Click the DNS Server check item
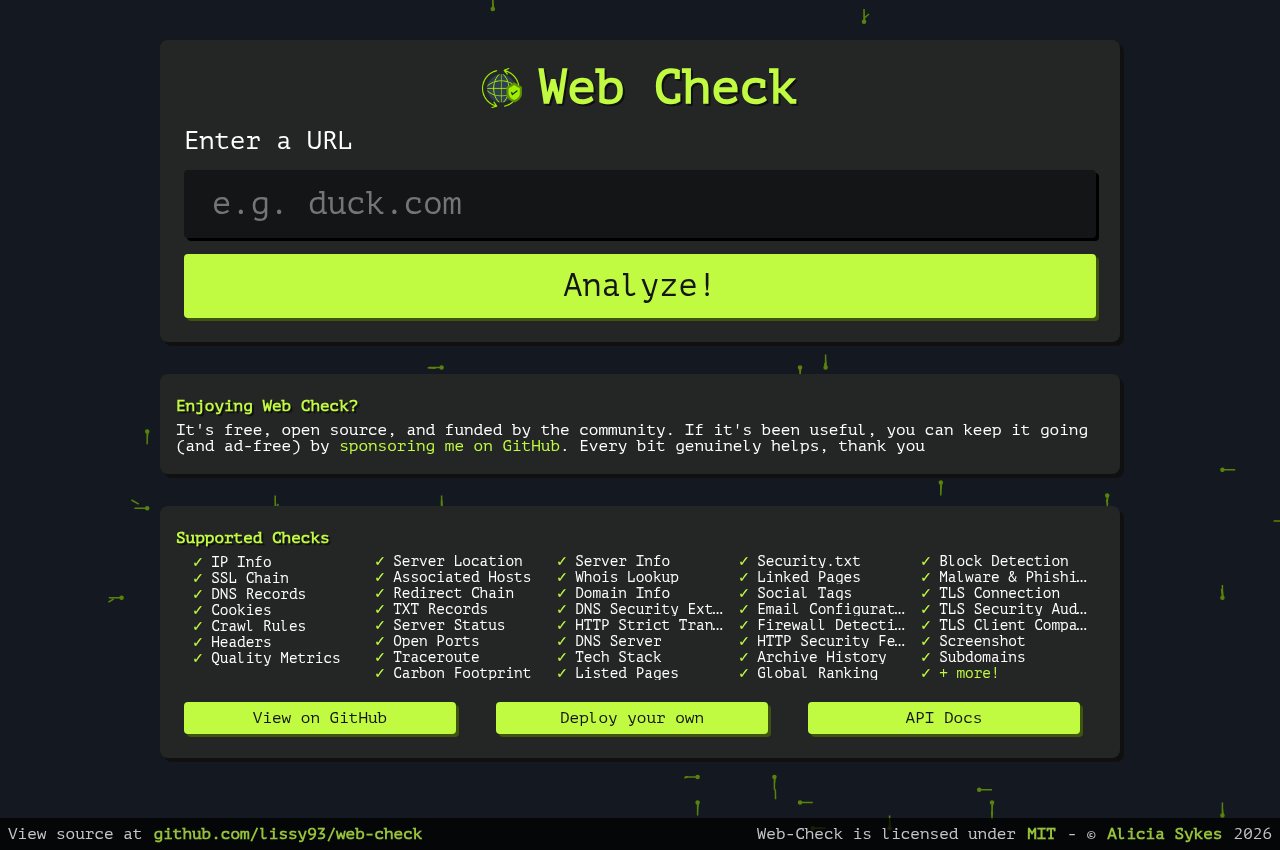Screen dimensions: 1280x850 pos(618,641)
